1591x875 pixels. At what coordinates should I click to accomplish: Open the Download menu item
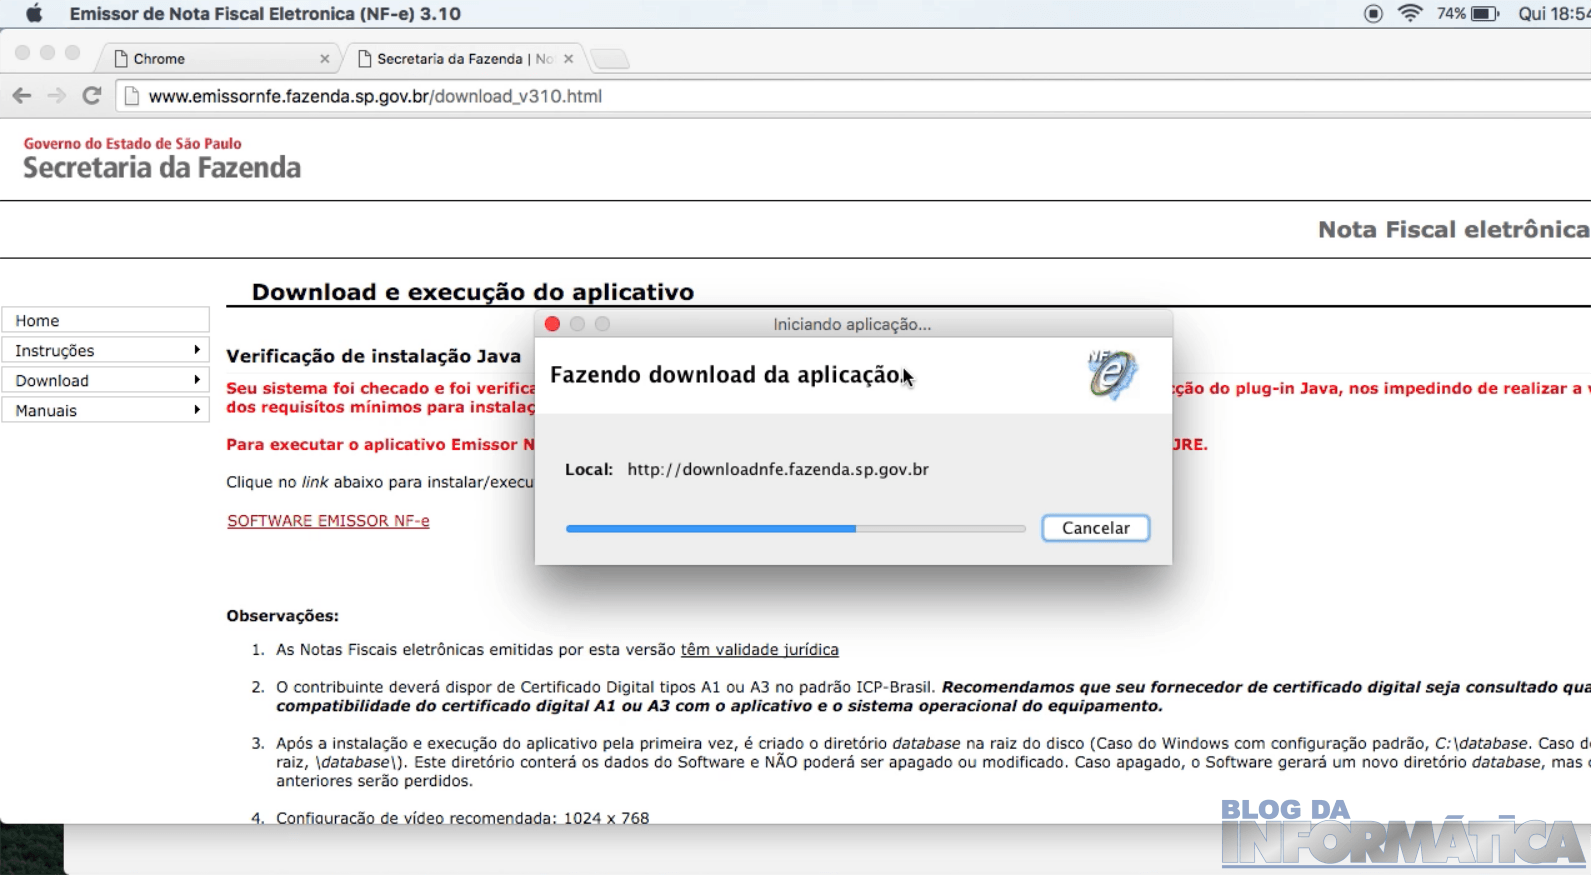[x=105, y=380]
